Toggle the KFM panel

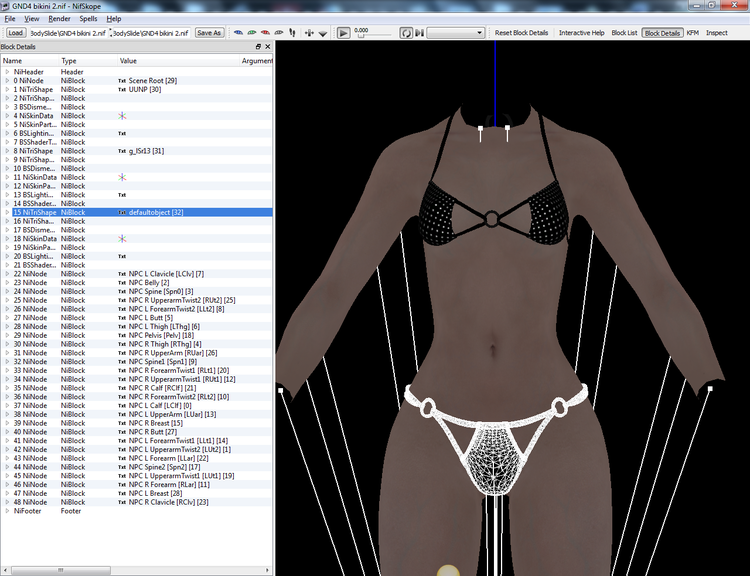click(693, 33)
